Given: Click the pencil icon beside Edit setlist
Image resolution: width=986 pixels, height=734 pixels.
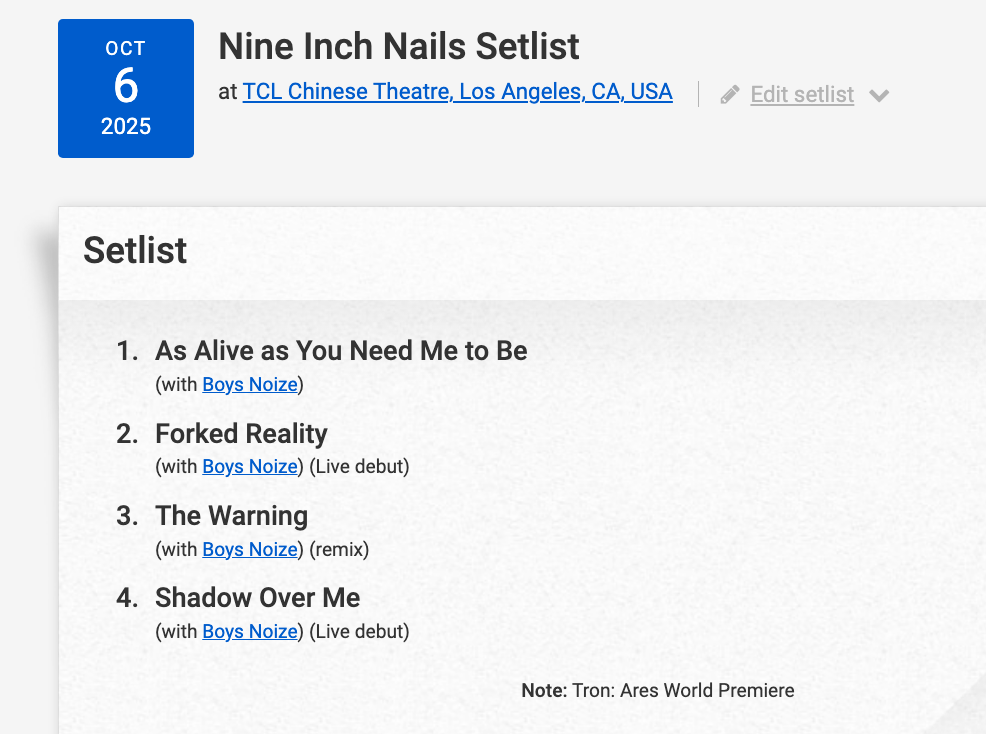Looking at the screenshot, I should tap(731, 94).
